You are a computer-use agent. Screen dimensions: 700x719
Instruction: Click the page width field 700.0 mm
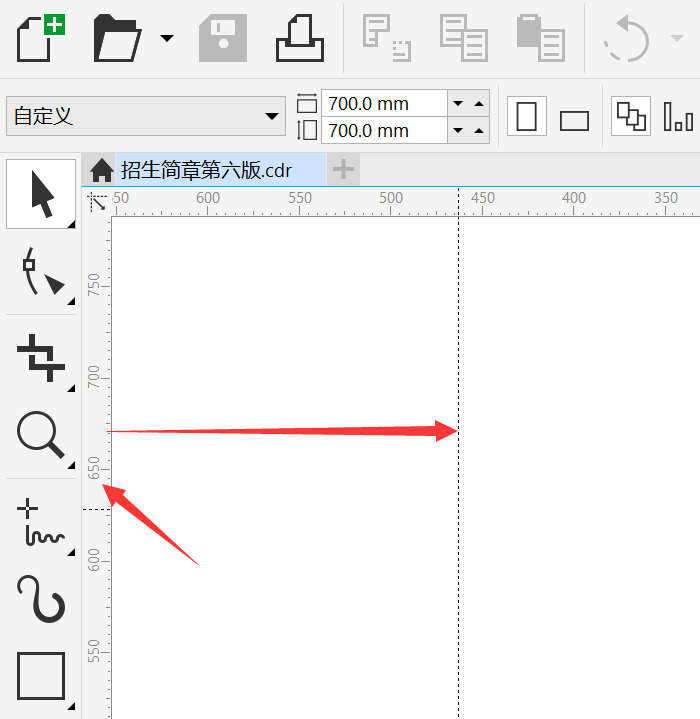[x=384, y=103]
